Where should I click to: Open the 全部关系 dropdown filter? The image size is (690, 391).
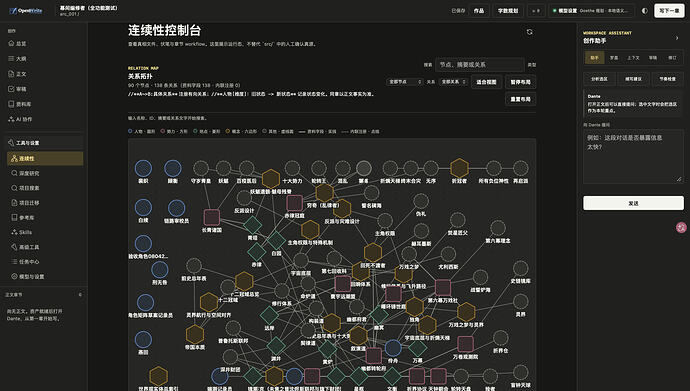pyautogui.click(x=453, y=82)
